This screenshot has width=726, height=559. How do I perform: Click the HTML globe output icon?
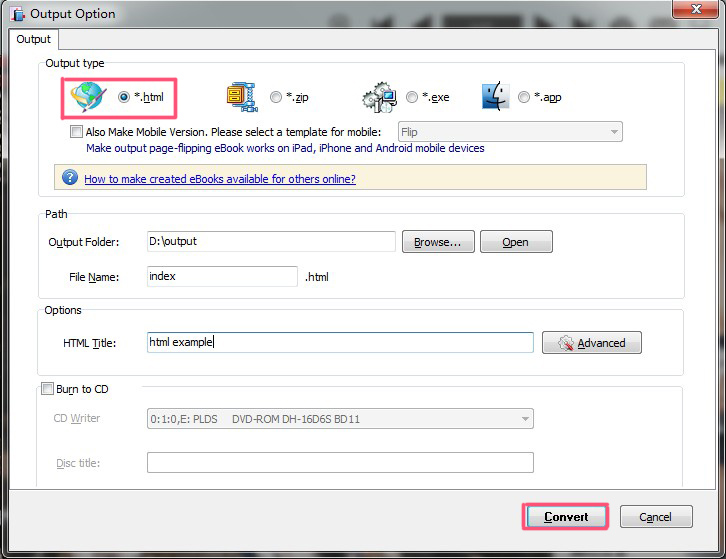pyautogui.click(x=88, y=96)
